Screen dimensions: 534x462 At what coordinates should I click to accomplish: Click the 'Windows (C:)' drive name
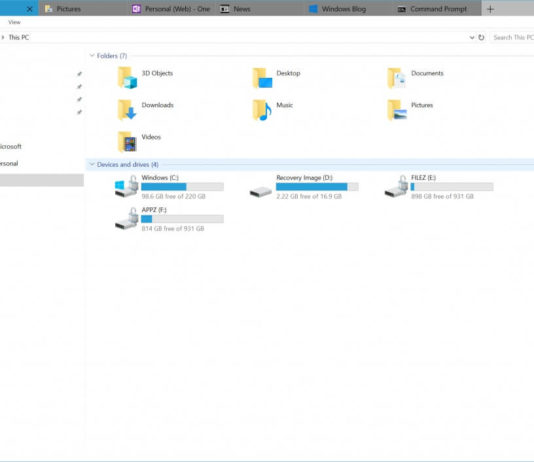pyautogui.click(x=160, y=178)
